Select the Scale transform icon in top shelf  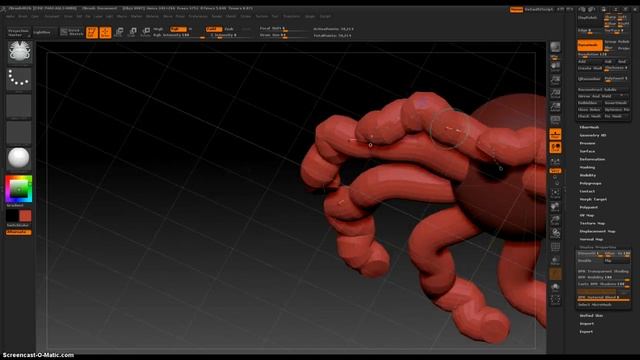(x=132, y=32)
